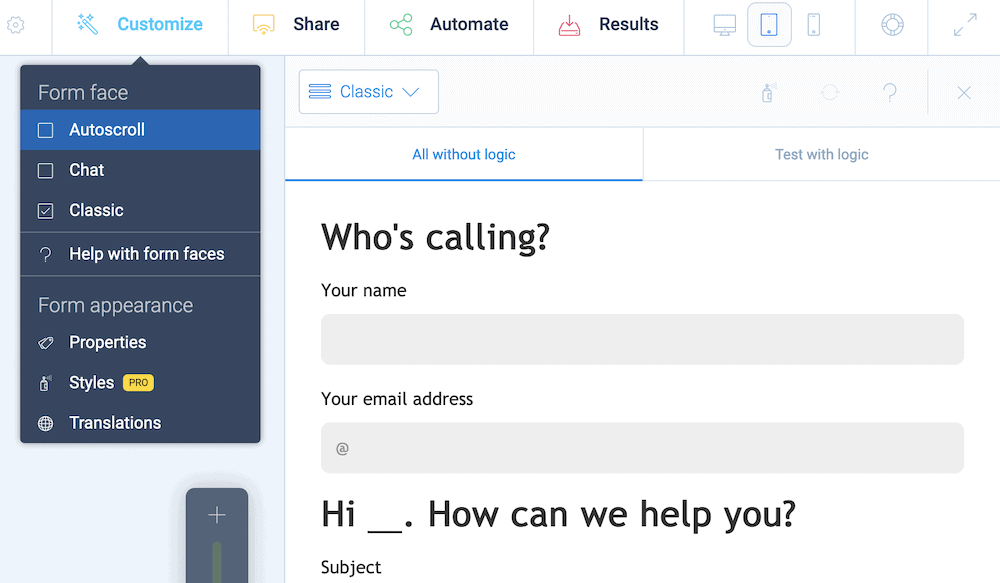This screenshot has height=583, width=1000.
Task: Click the spray-can styles icon in preview toolbar
Action: pyautogui.click(x=768, y=92)
